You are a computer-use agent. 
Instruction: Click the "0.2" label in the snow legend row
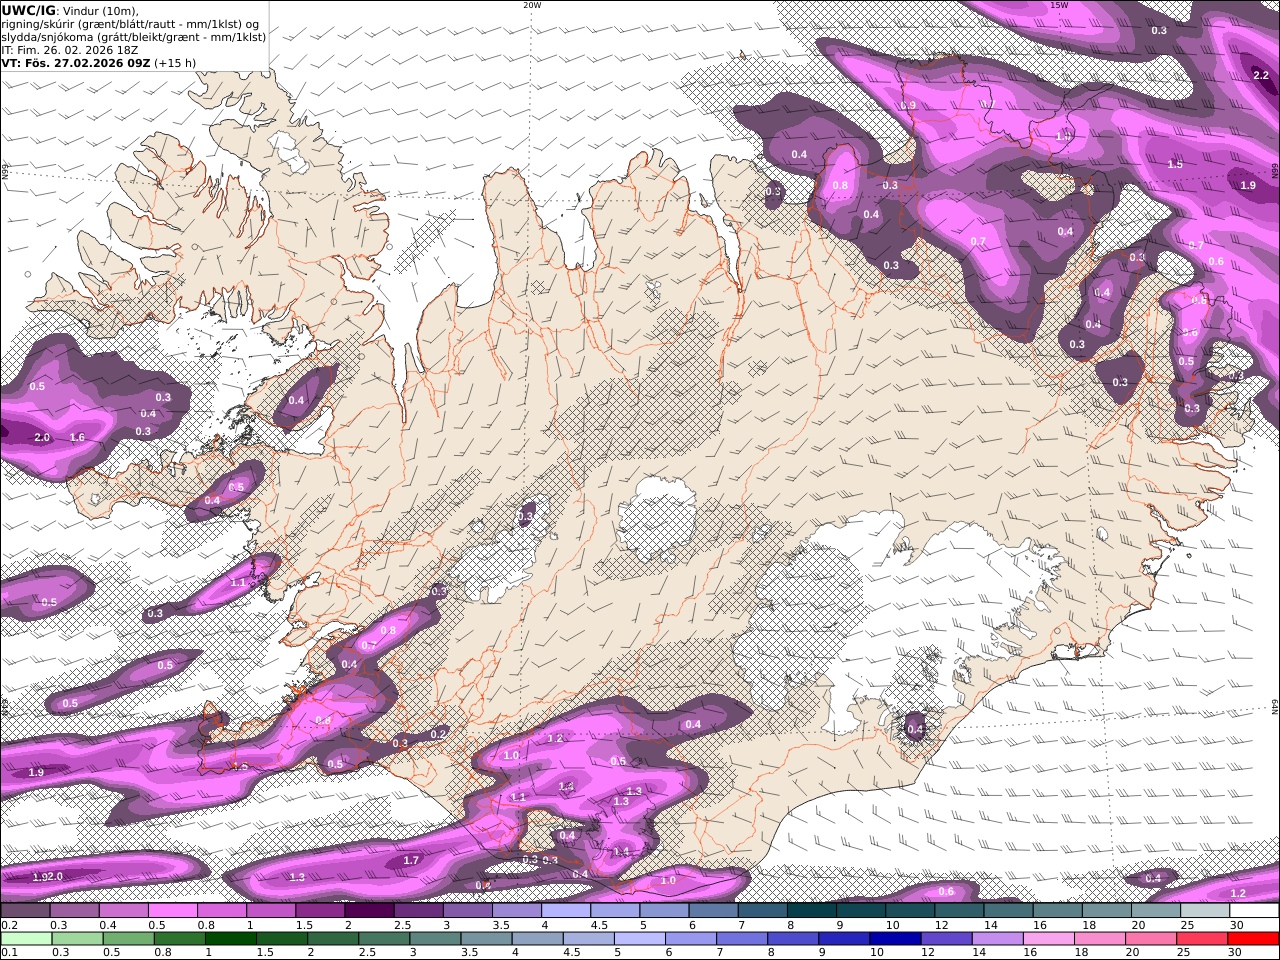[8, 925]
